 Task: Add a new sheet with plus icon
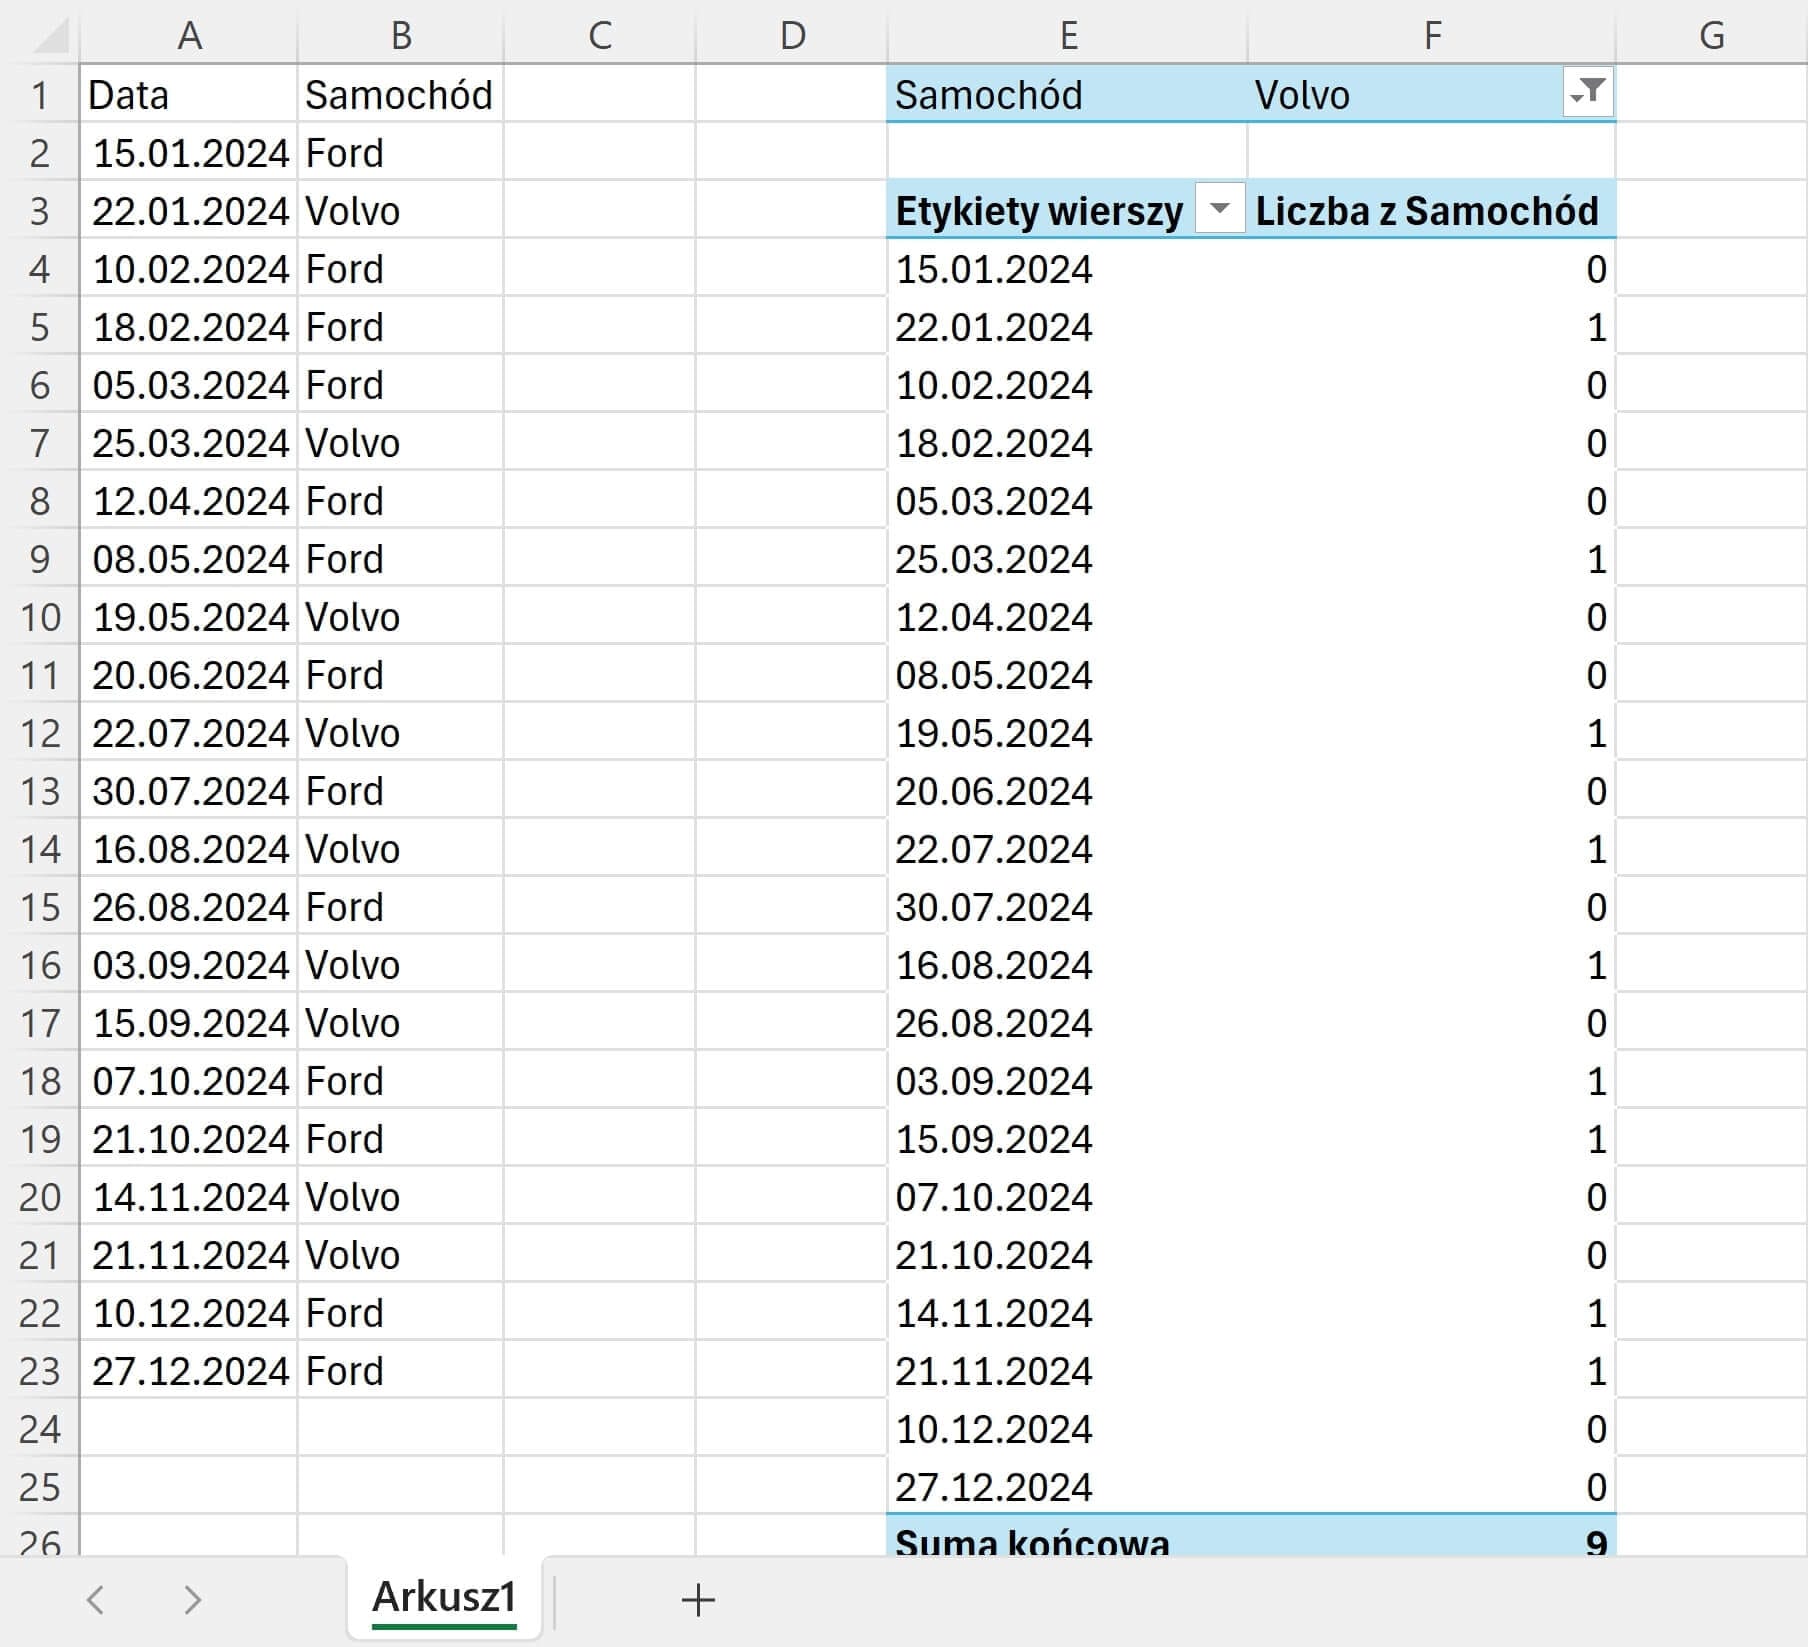(697, 1600)
